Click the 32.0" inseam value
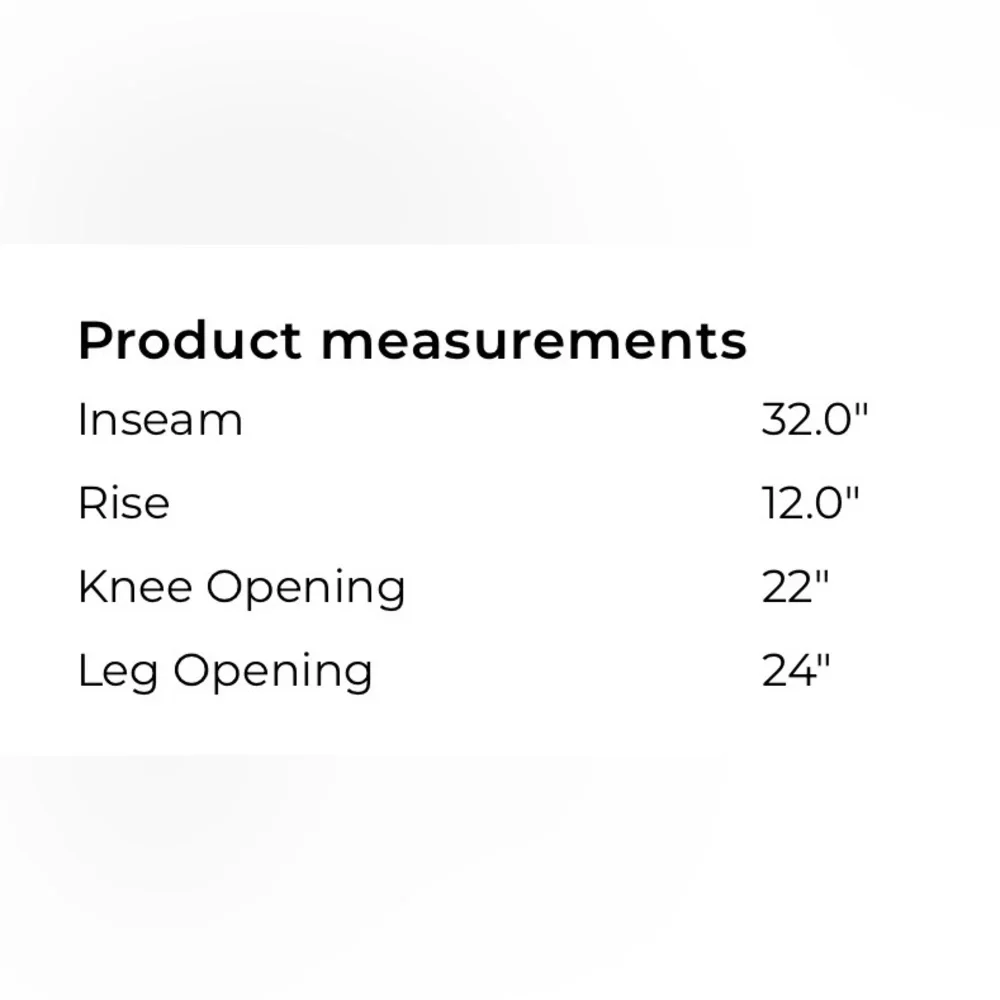This screenshot has width=1000, height=1000. [x=815, y=420]
